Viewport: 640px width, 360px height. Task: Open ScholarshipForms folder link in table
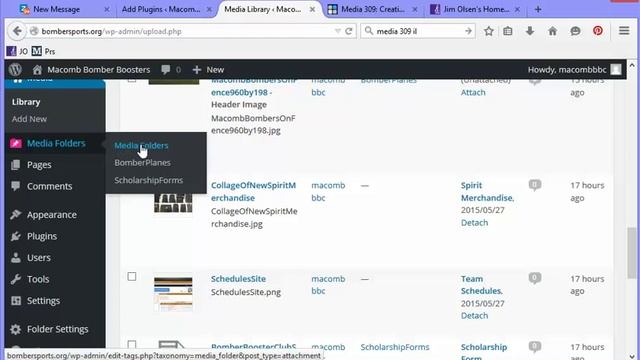(395, 347)
